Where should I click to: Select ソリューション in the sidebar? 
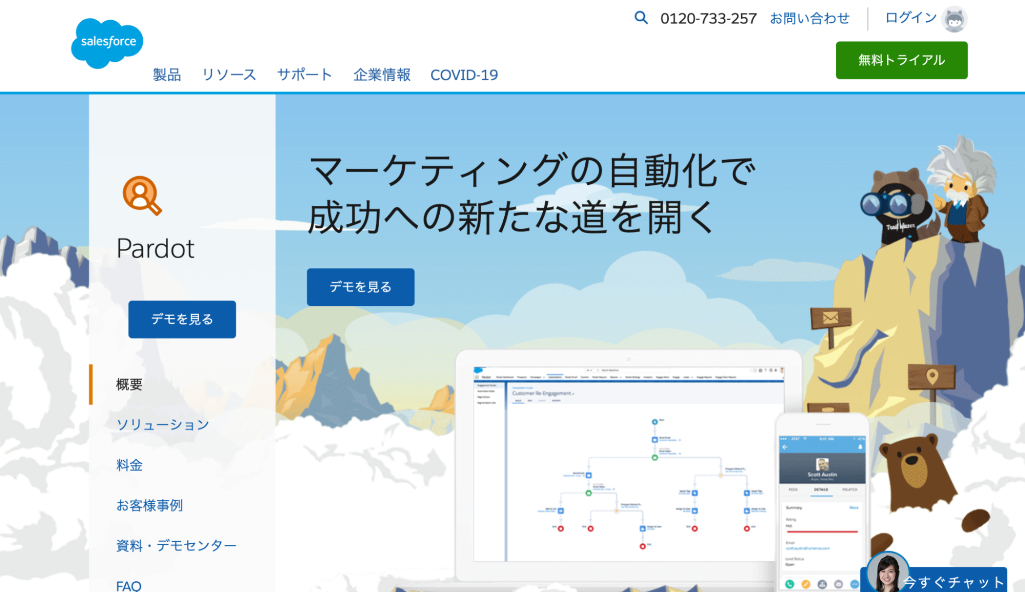click(163, 424)
